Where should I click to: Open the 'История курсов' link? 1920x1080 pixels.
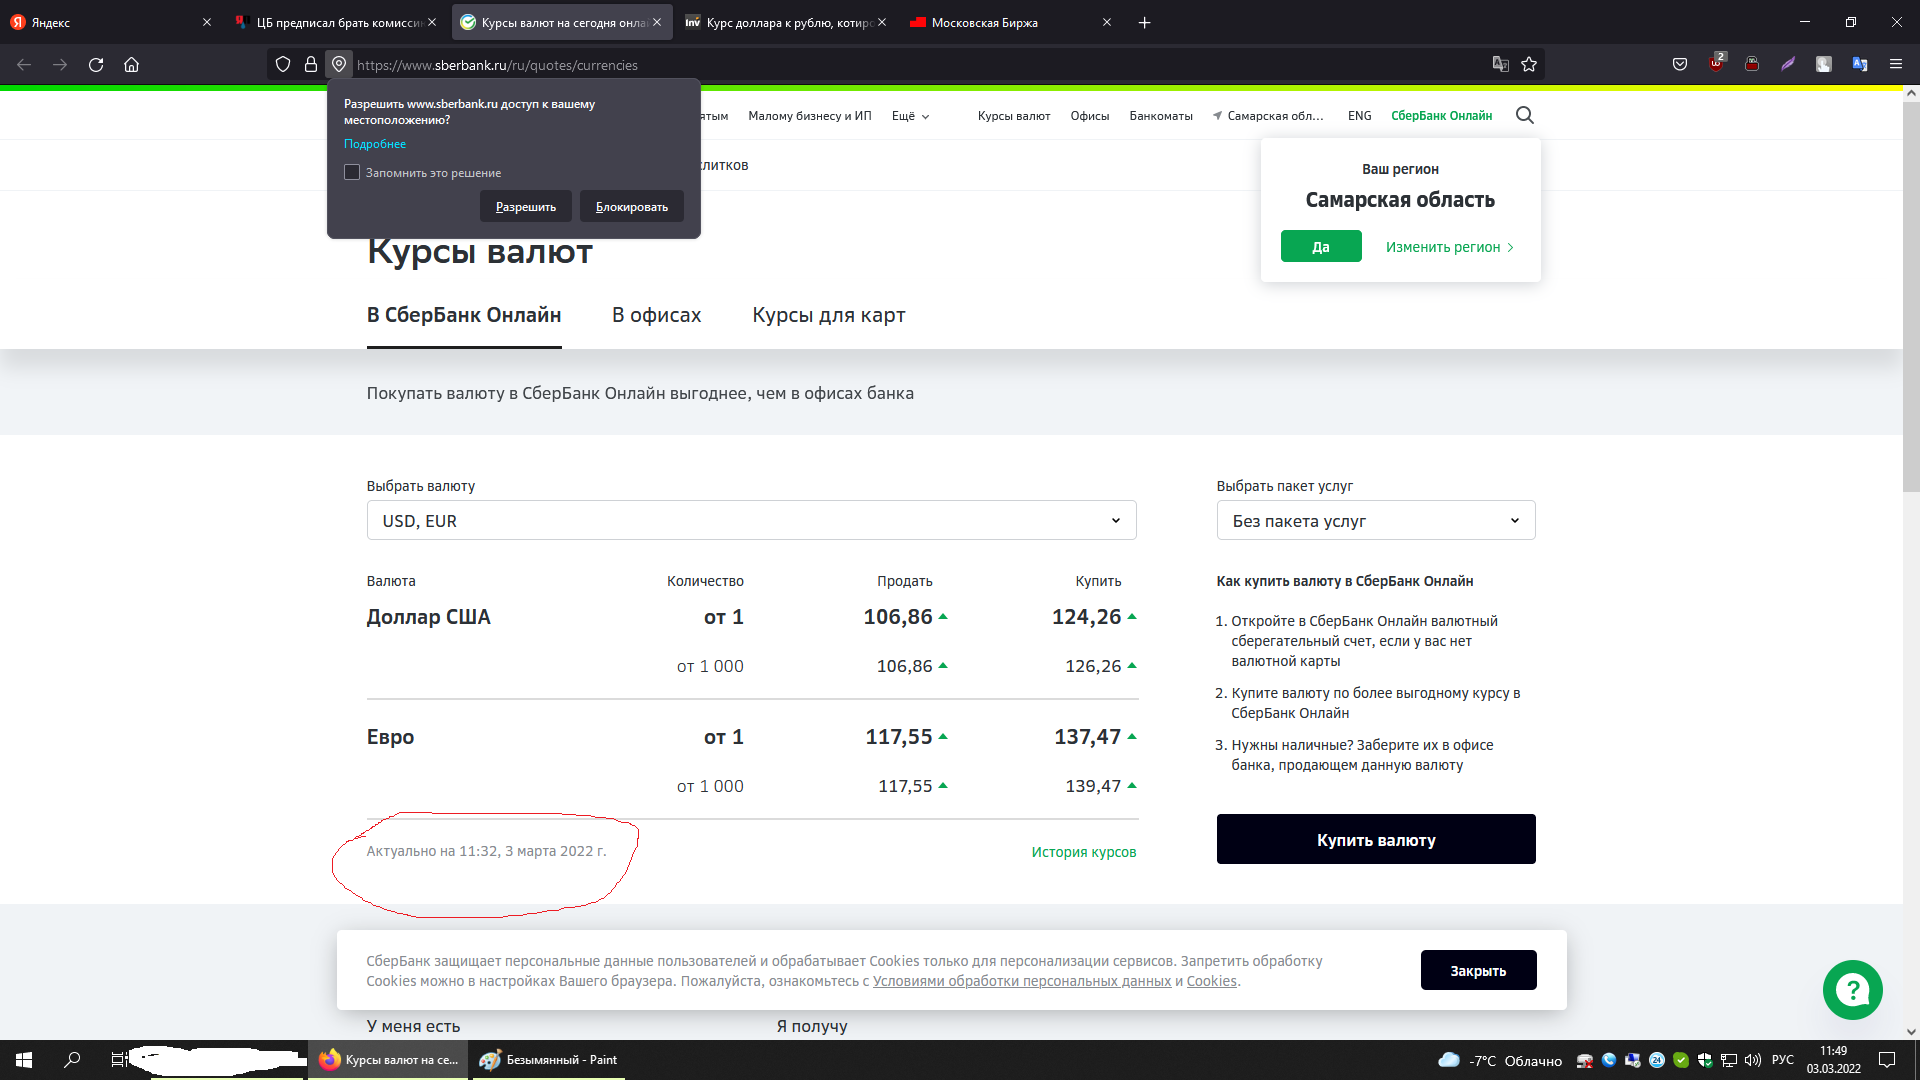point(1084,852)
